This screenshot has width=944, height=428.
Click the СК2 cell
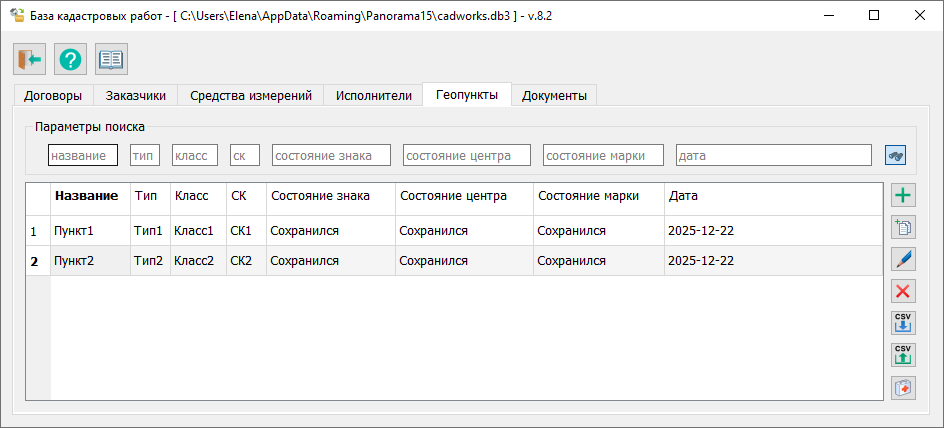pyautogui.click(x=247, y=261)
